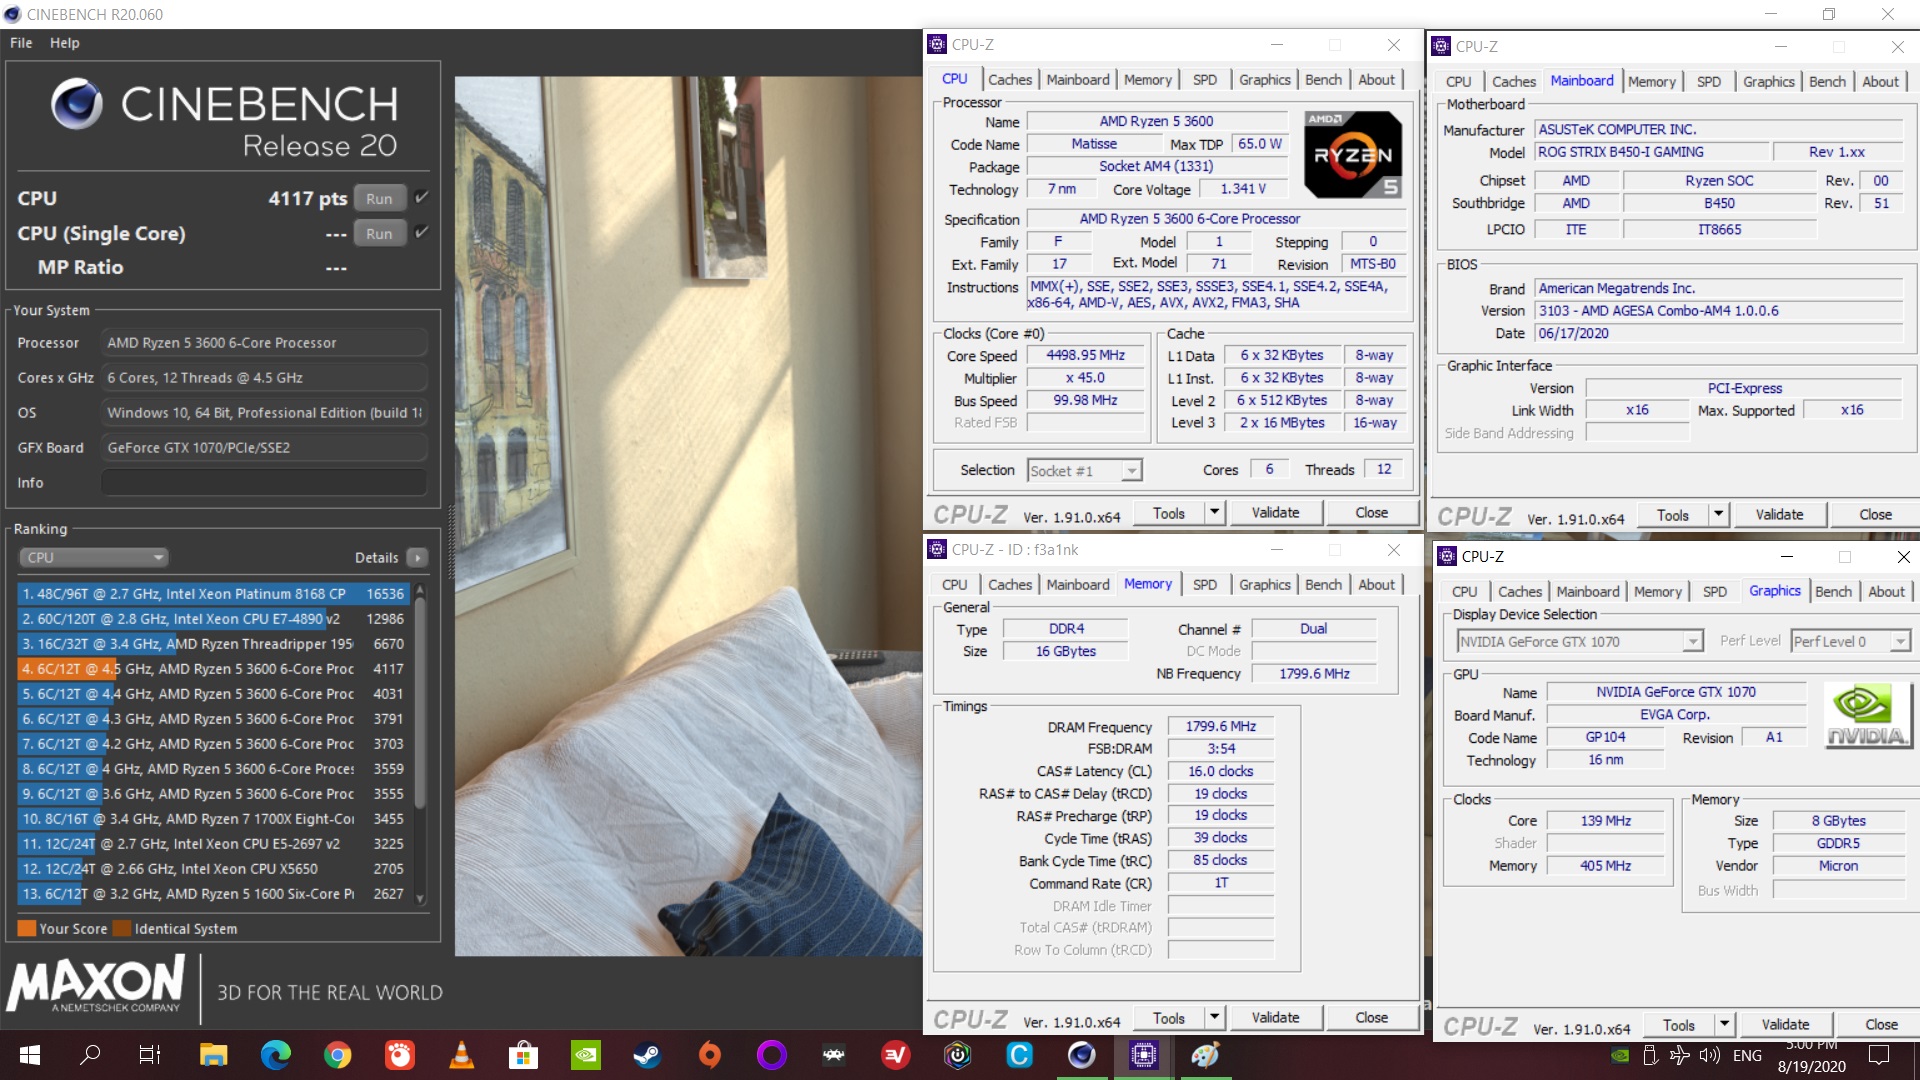Open NVIDIA GeForce Experience taskbar icon
The height and width of the screenshot is (1080, 1920).
point(585,1055)
